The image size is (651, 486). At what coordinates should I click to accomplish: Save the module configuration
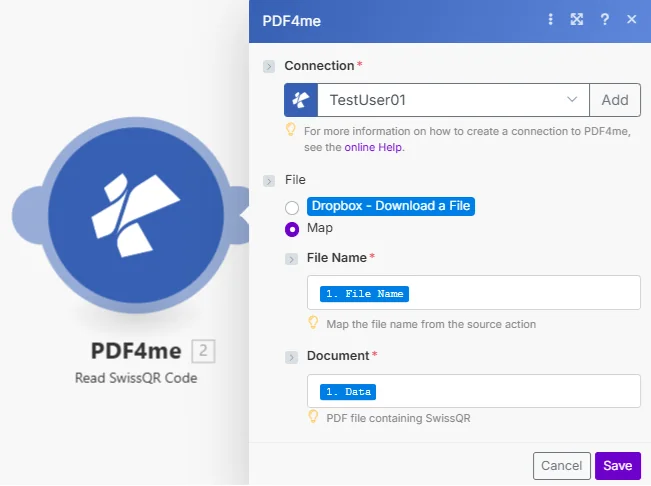point(618,466)
